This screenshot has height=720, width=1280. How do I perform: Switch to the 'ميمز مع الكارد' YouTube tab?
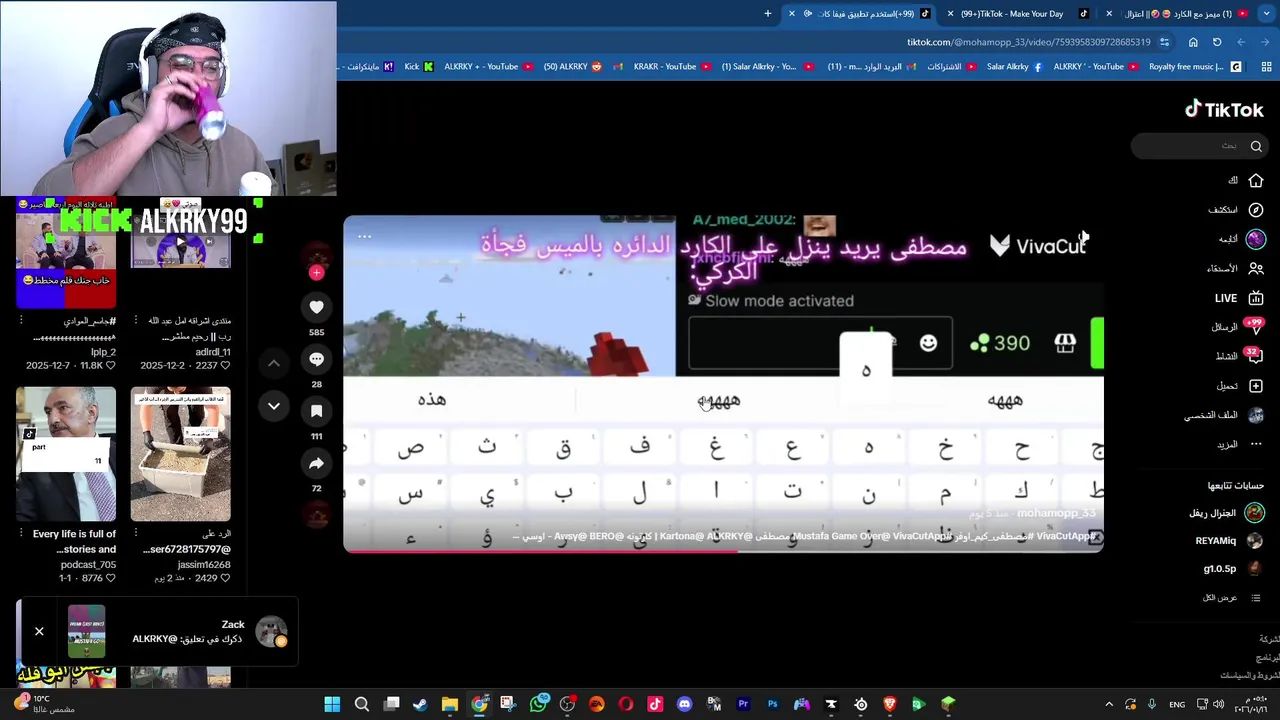pos(1180,14)
